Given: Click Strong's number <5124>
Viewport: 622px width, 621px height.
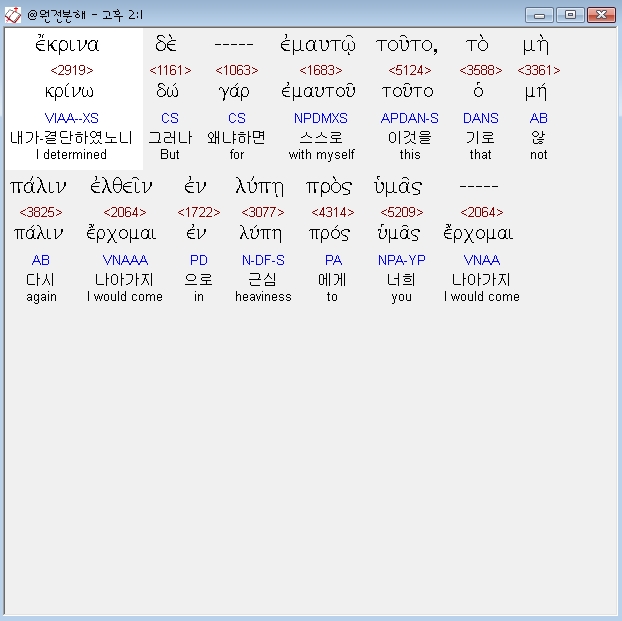Looking at the screenshot, I should [410, 70].
